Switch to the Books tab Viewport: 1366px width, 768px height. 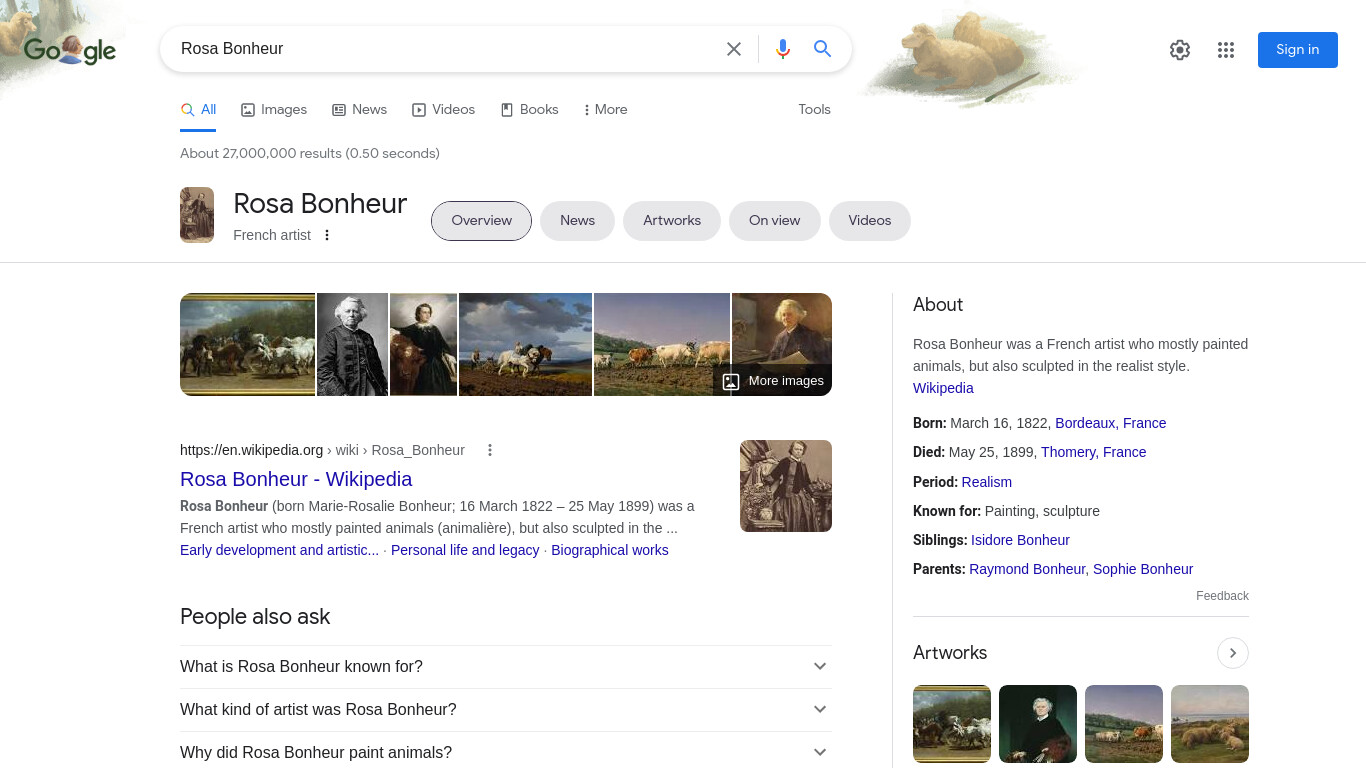coord(529,110)
